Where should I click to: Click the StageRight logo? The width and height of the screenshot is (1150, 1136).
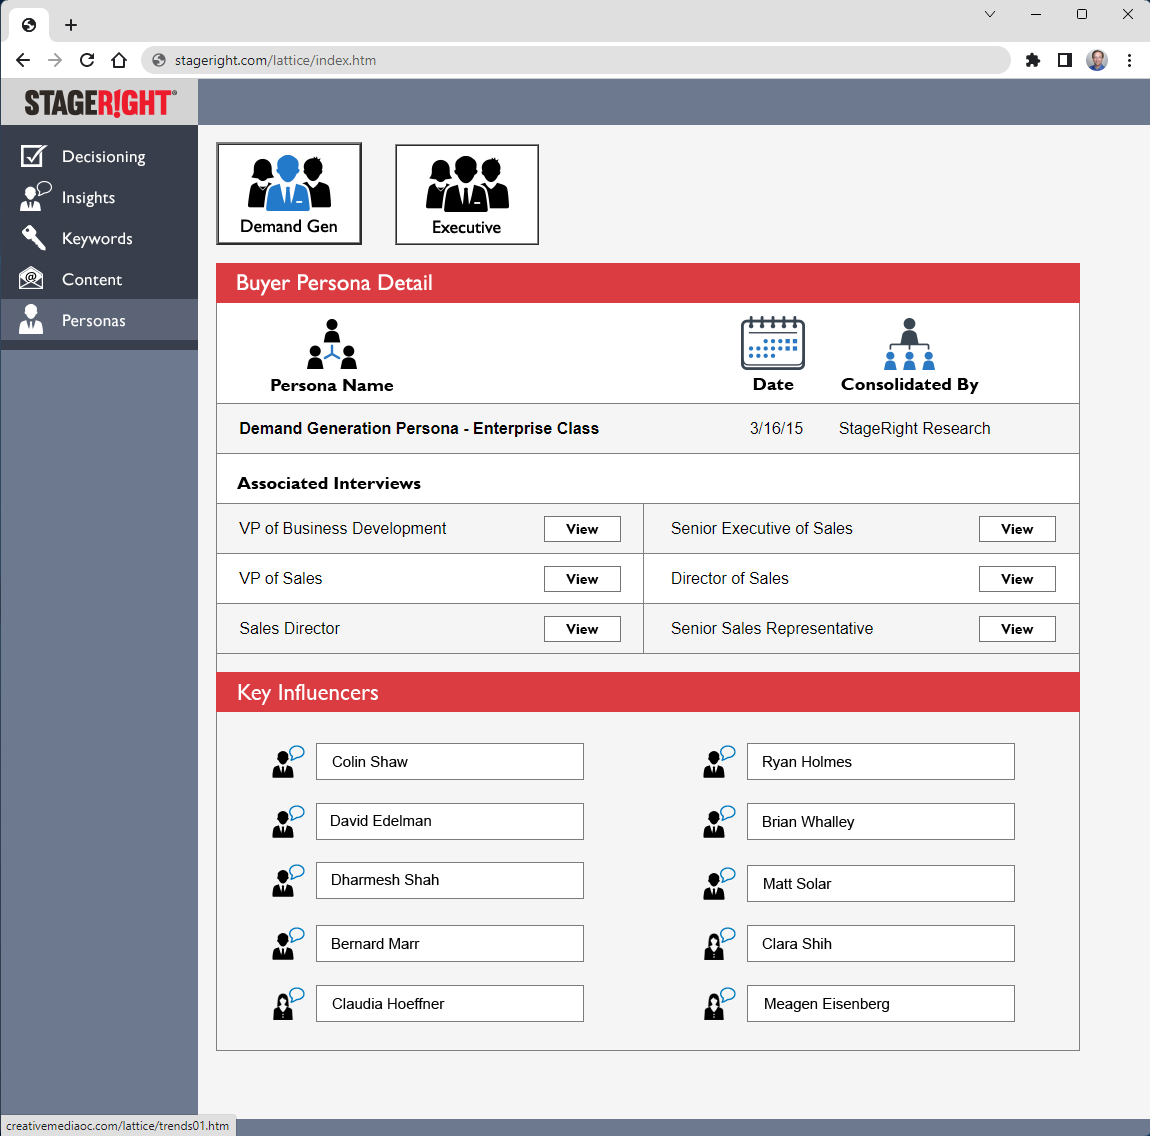pyautogui.click(x=100, y=103)
